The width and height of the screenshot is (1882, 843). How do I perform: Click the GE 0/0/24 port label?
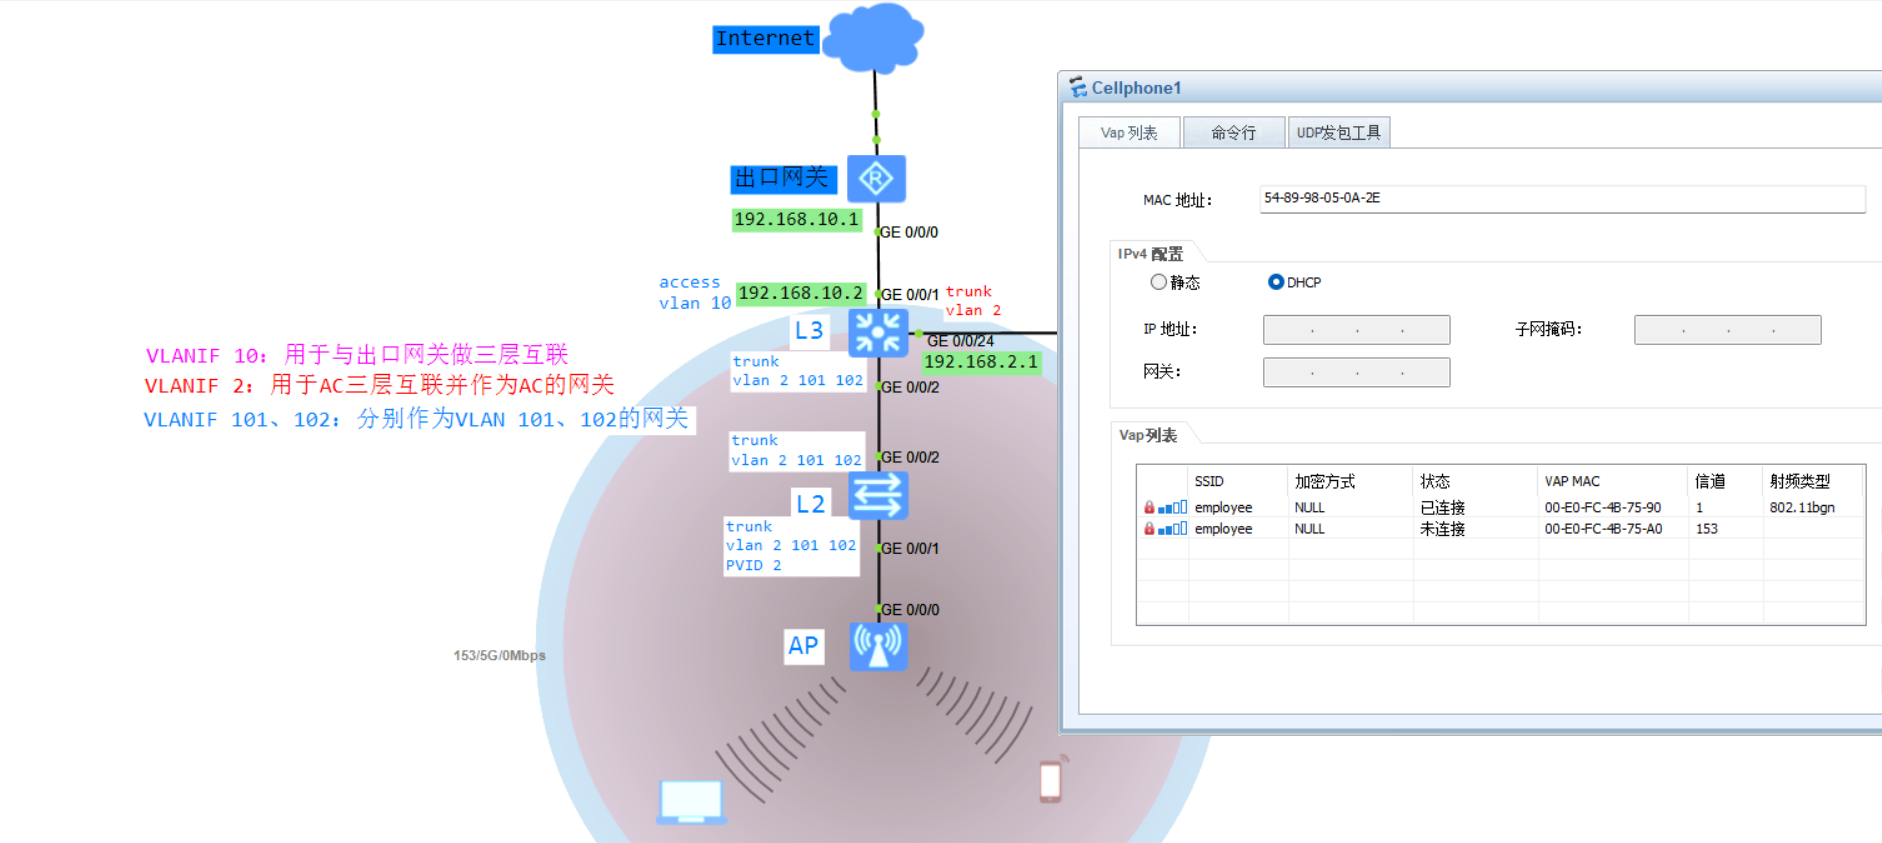[x=960, y=341]
